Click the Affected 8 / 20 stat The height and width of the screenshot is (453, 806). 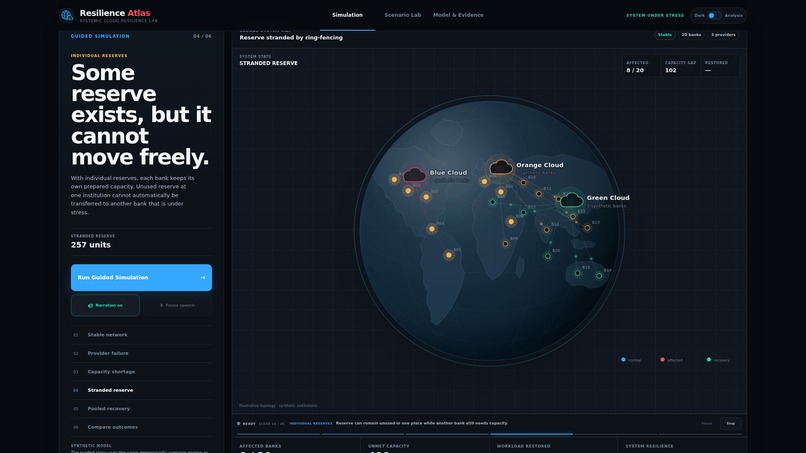pyautogui.click(x=641, y=66)
